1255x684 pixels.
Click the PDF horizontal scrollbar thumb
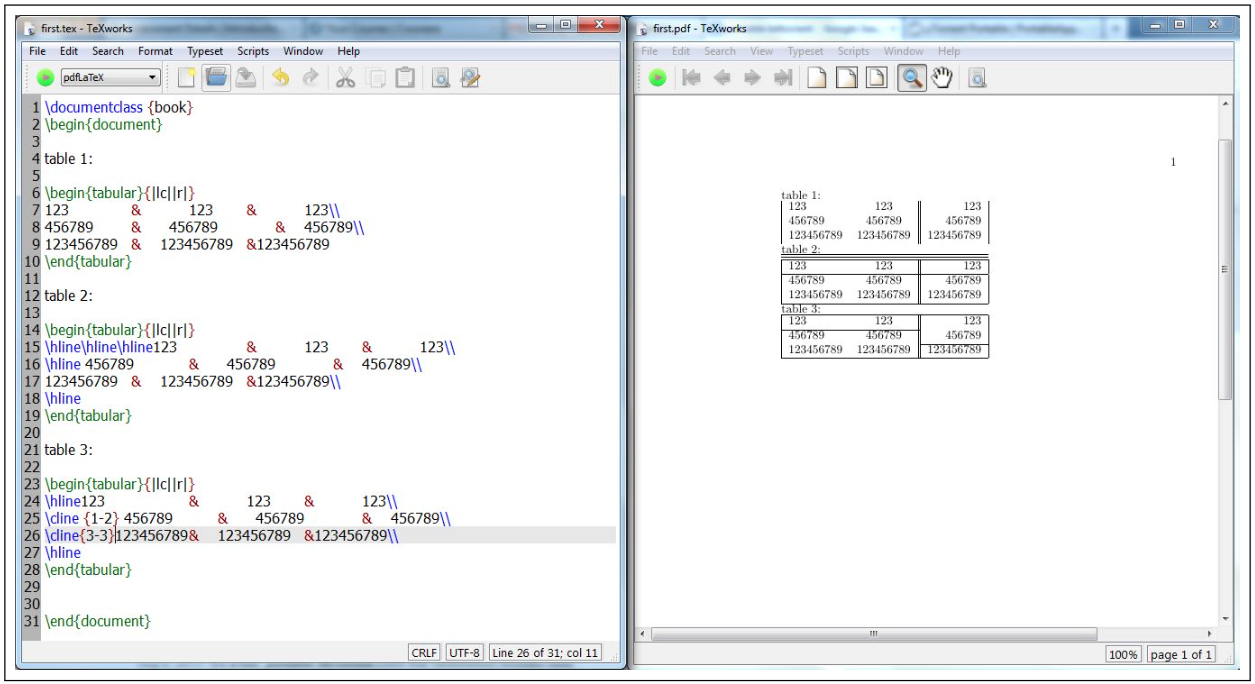873,634
